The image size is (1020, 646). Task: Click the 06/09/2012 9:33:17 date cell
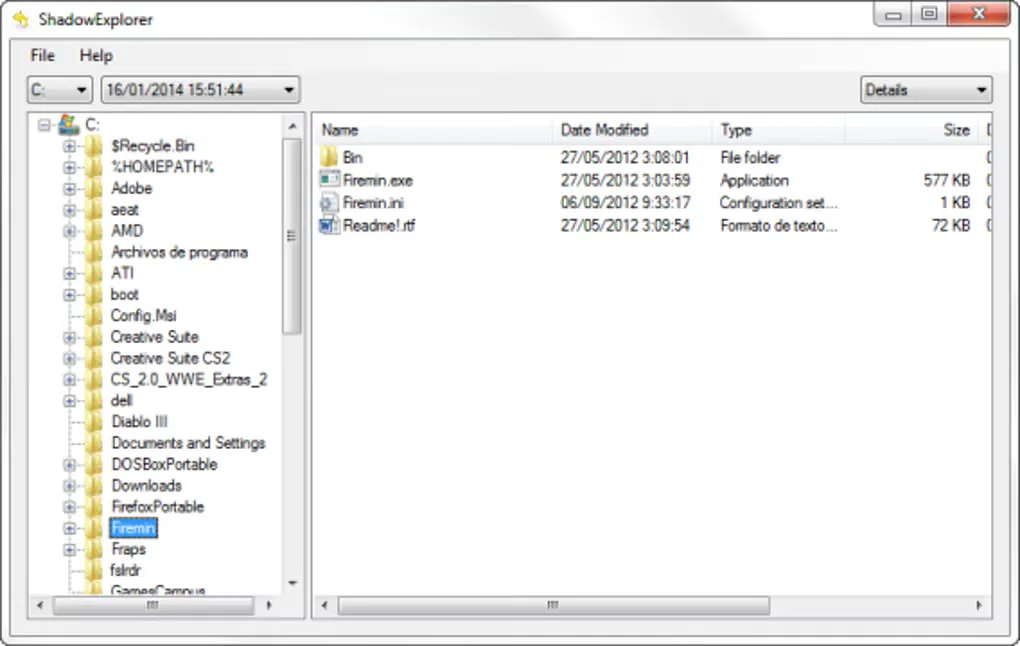(x=625, y=203)
